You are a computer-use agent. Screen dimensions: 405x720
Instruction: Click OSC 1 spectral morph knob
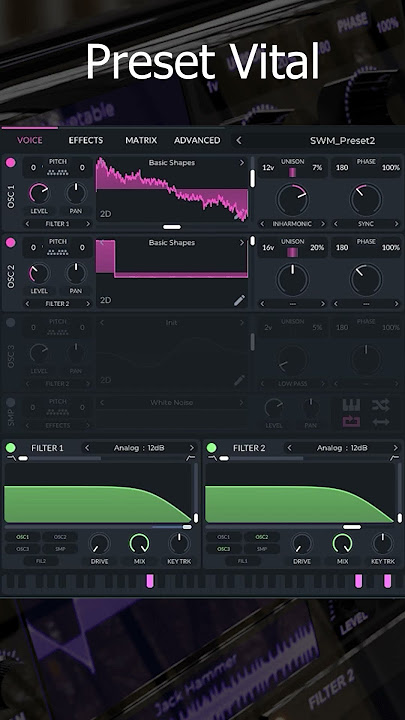click(292, 199)
